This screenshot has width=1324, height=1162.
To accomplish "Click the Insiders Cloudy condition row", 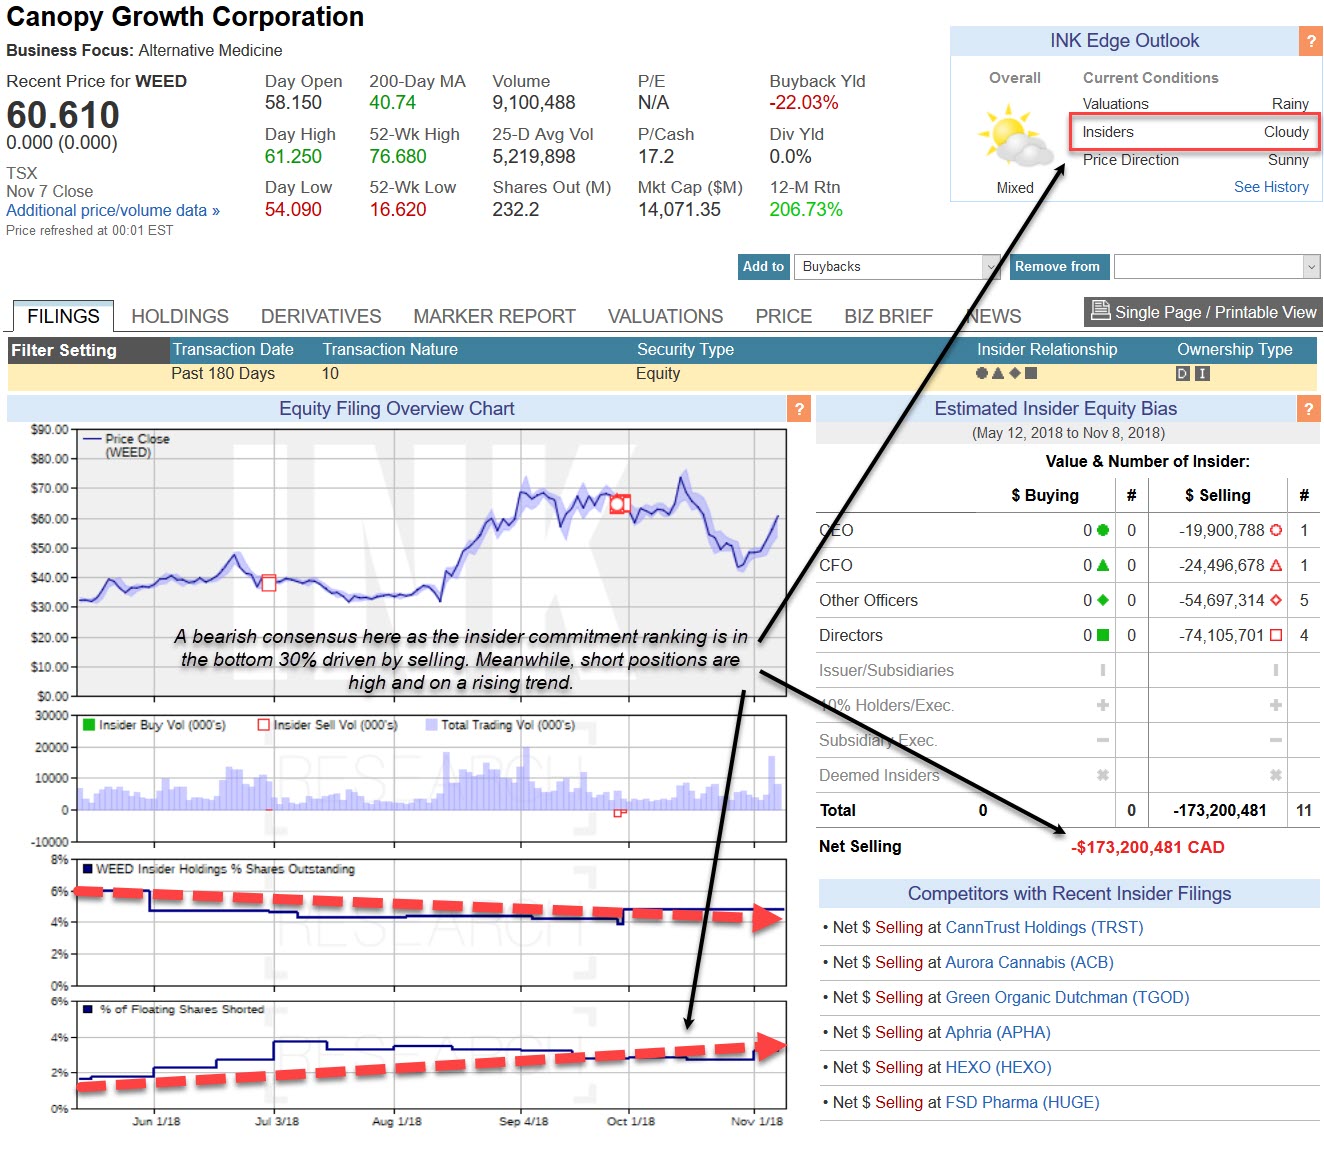I will (1195, 132).
